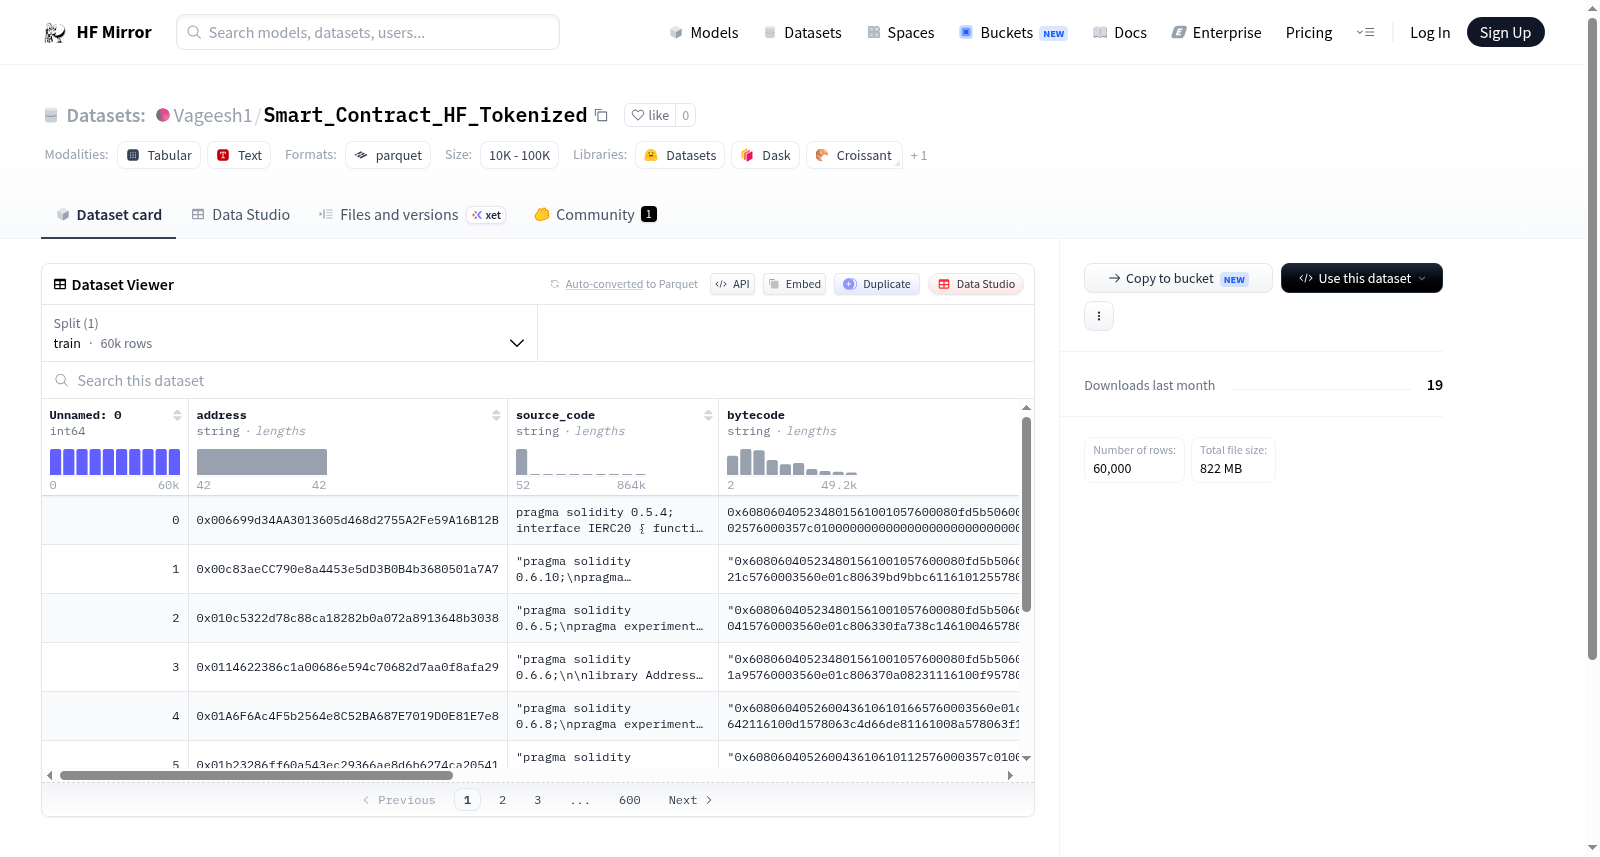
Task: Click the bytecode lengths histogram
Action: click(792, 462)
